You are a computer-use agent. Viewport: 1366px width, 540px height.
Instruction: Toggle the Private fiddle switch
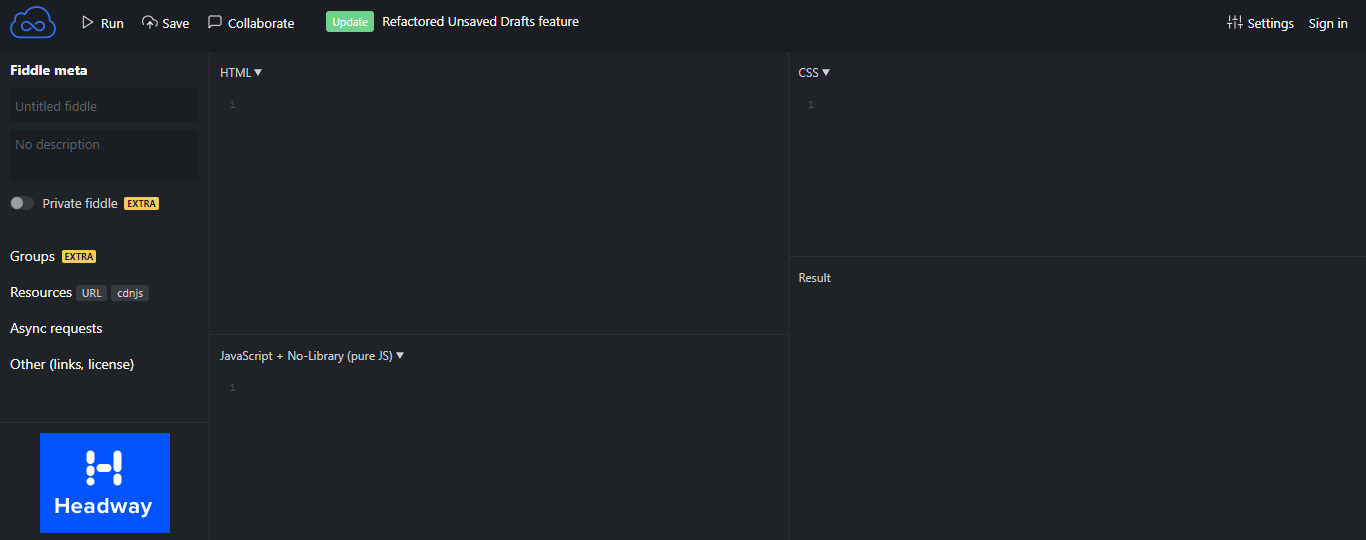point(22,203)
